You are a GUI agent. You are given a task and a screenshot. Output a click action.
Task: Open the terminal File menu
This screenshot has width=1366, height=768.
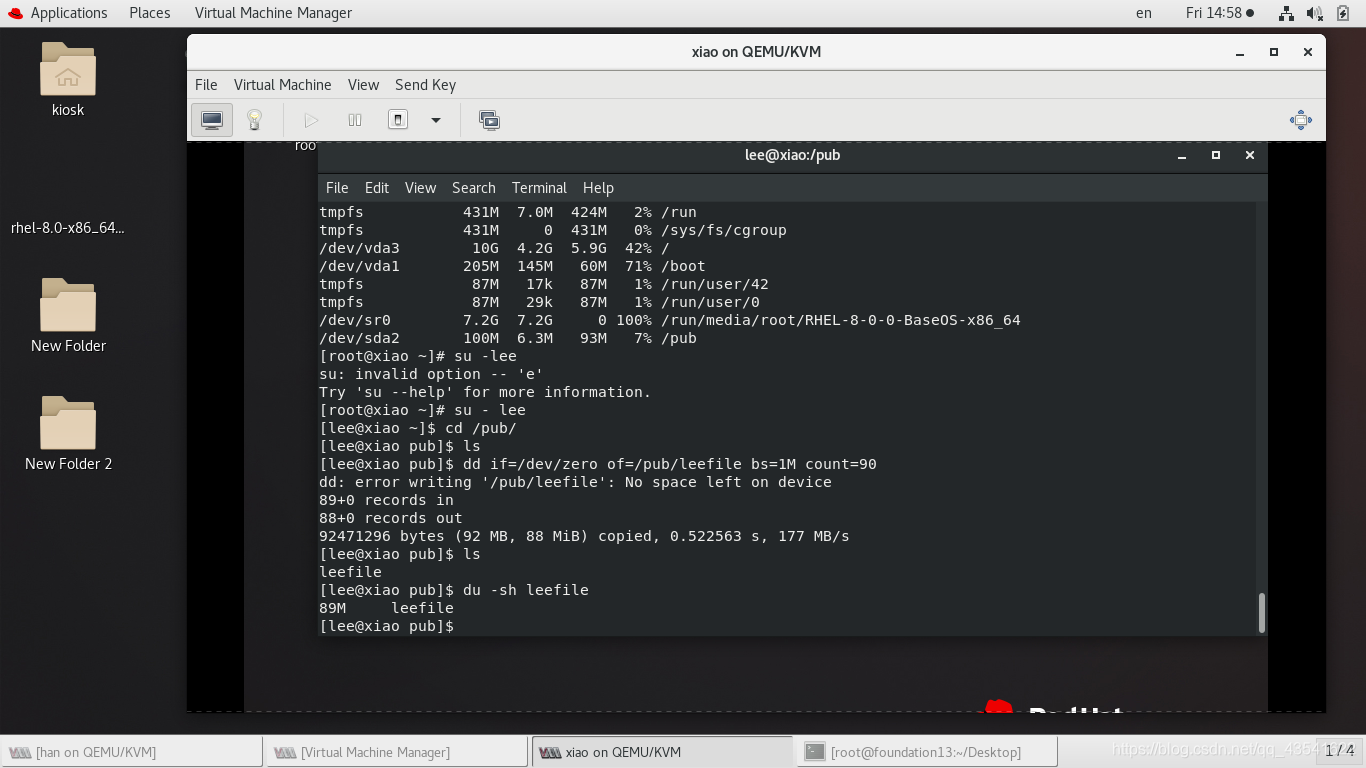point(337,188)
